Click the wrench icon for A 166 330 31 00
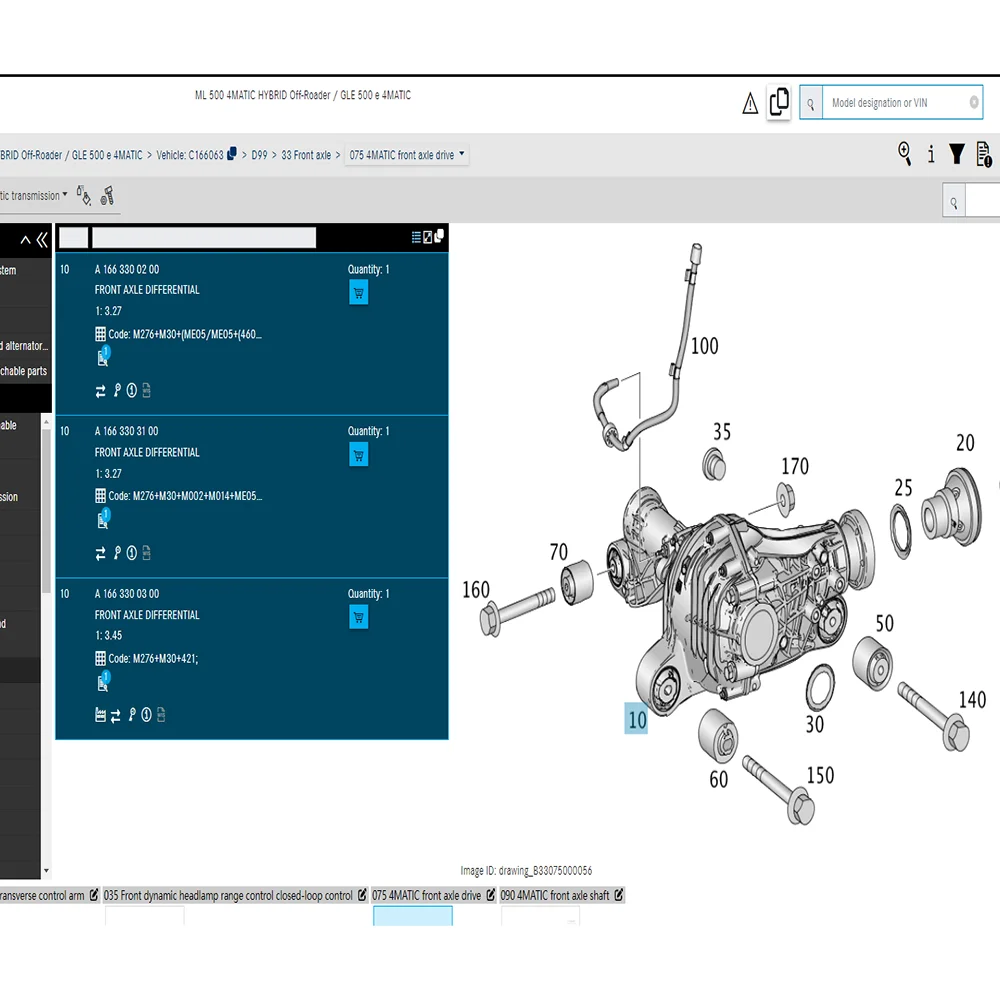 [117, 552]
